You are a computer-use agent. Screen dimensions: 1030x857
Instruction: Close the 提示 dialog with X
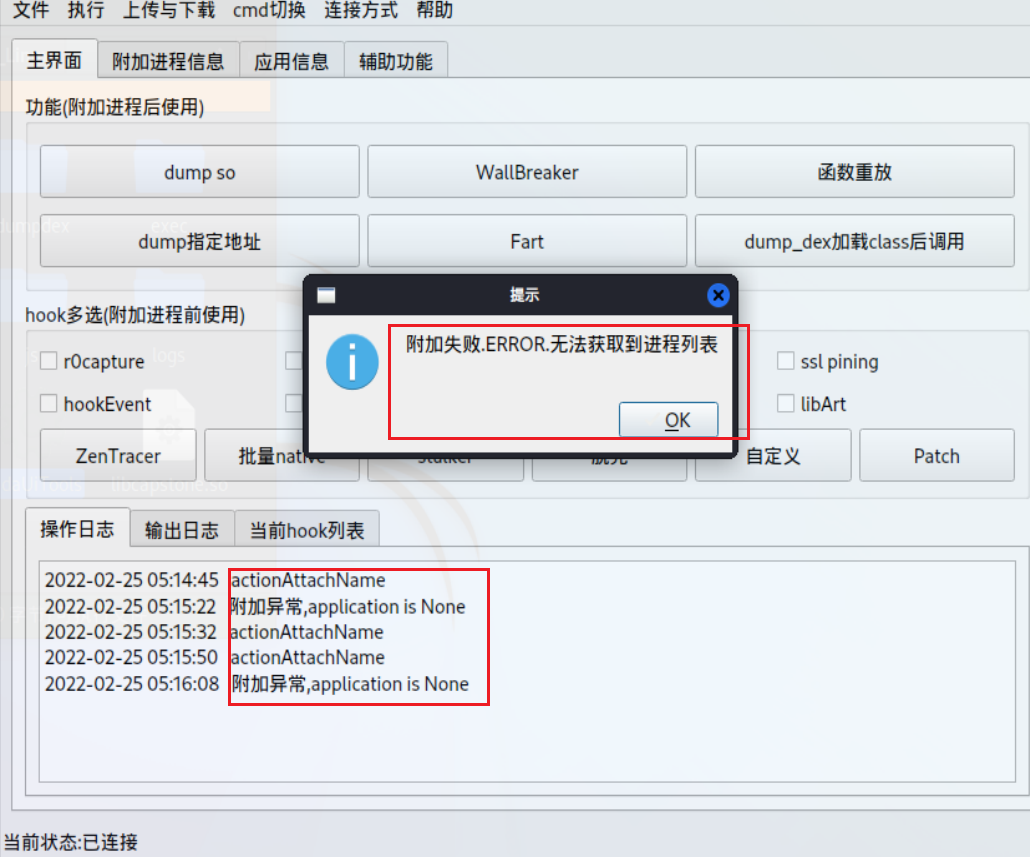[718, 295]
